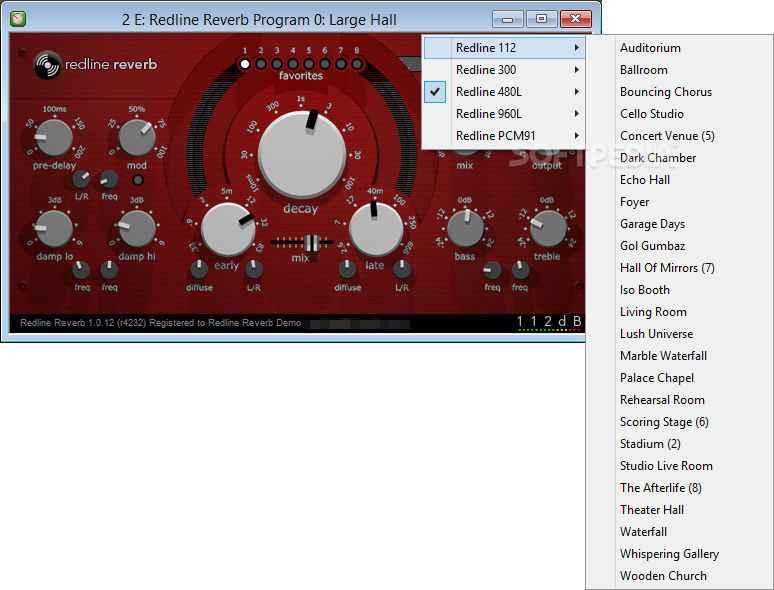Screen dimensions: 774x590
Task: Click the green plugin icon in title bar
Action: pyautogui.click(x=18, y=19)
